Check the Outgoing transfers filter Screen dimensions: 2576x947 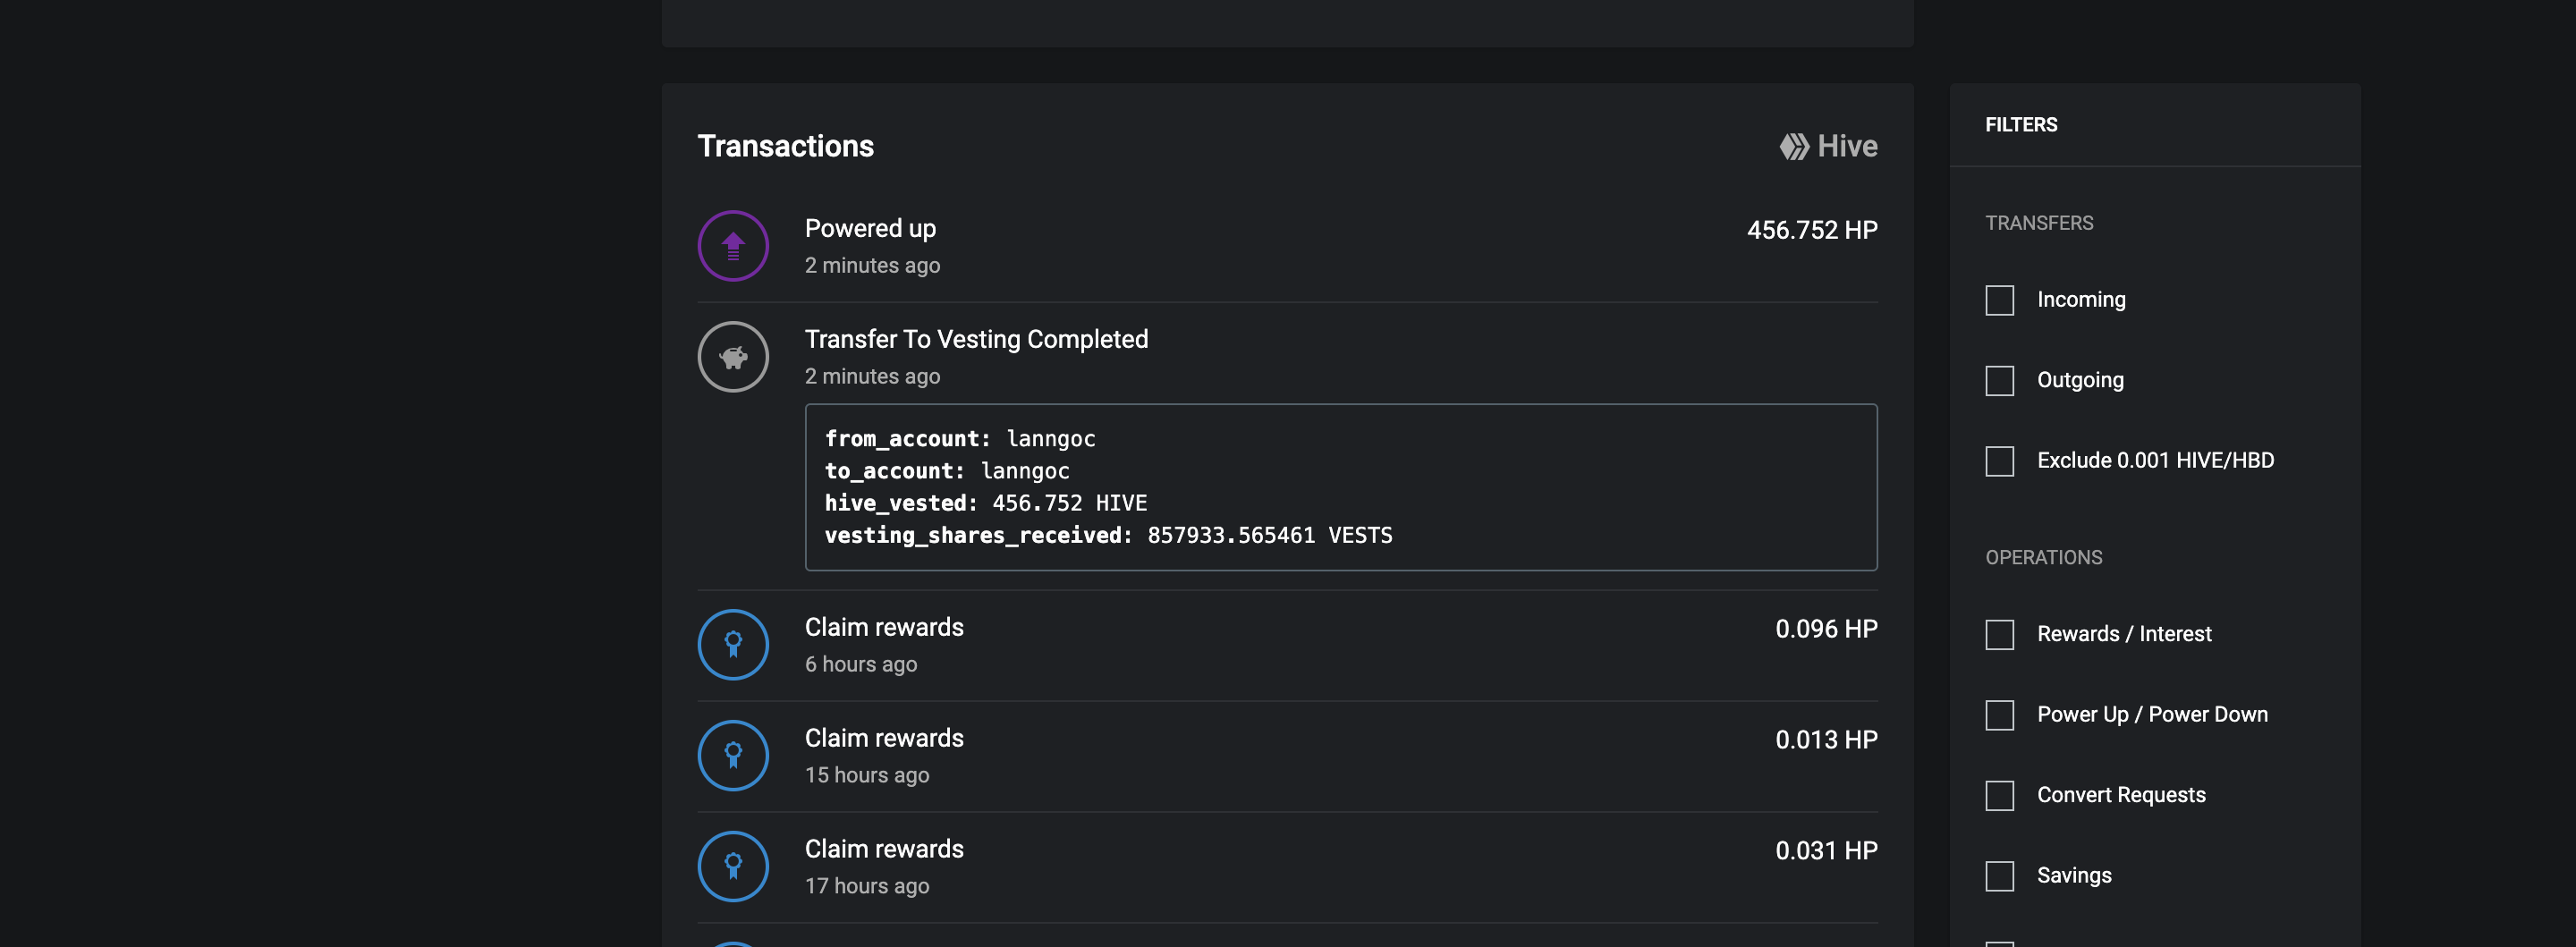(1999, 381)
